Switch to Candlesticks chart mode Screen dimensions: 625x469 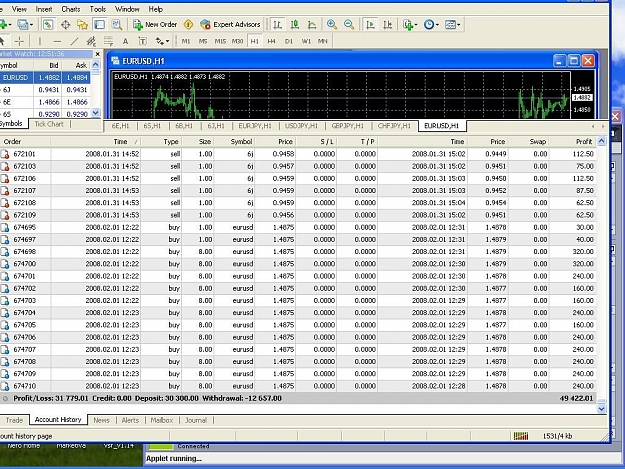tap(295, 25)
